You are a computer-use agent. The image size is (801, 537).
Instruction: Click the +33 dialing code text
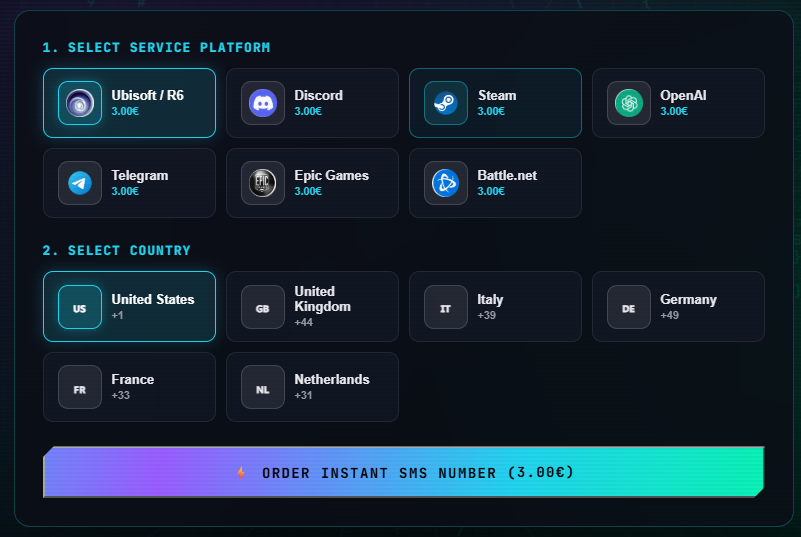coord(120,395)
